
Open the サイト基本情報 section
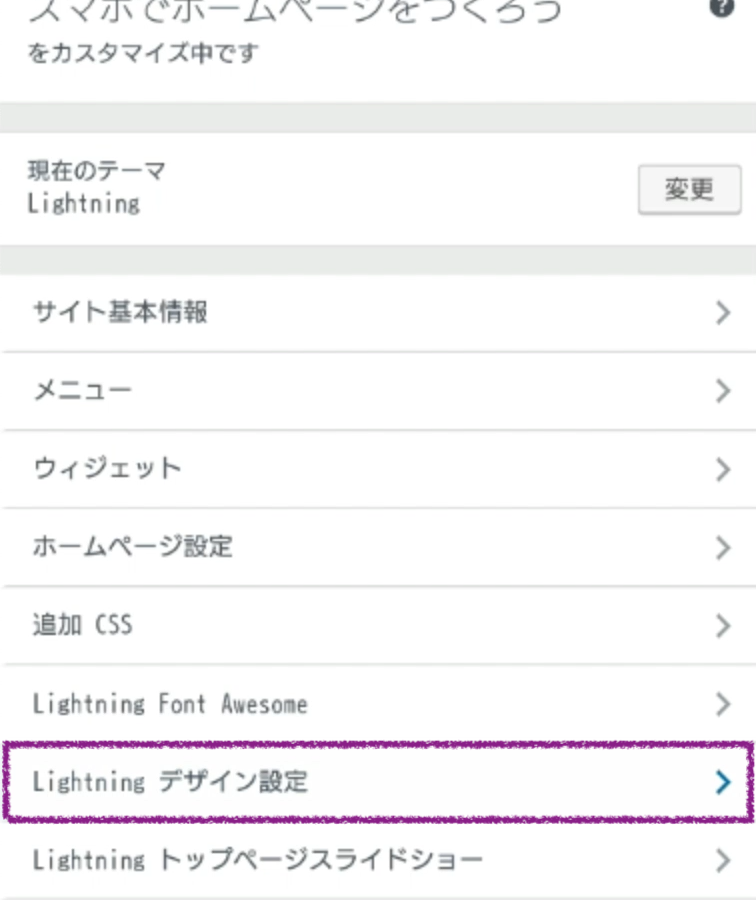click(x=120, y=312)
